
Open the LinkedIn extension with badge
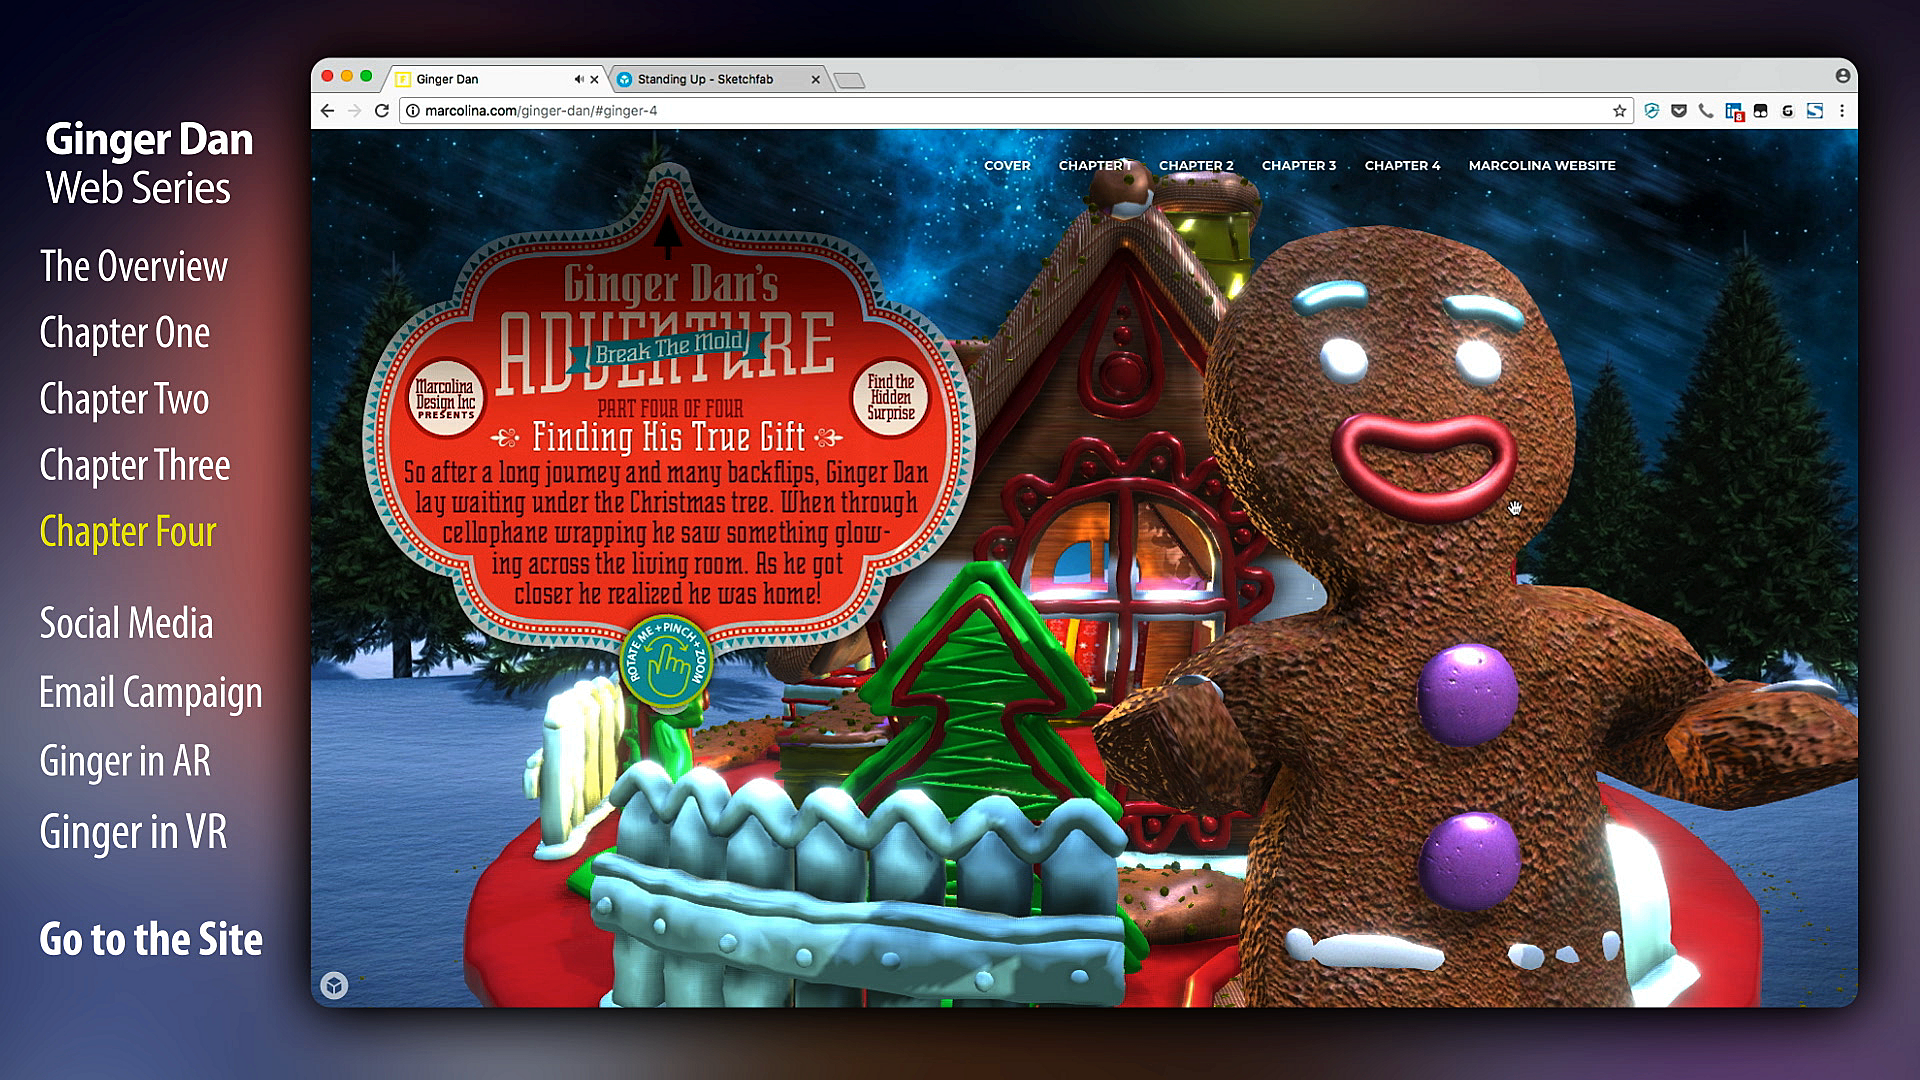pos(1734,112)
